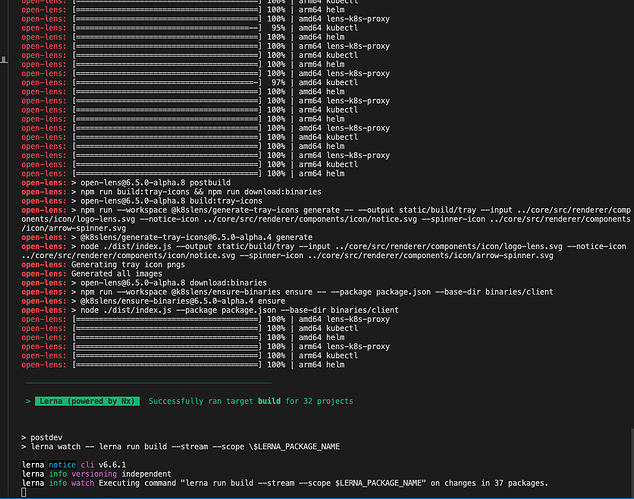The width and height of the screenshot is (634, 499).
Task: Click 'npm run build:tray-icons && npm run download:binaries' text
Action: point(201,192)
